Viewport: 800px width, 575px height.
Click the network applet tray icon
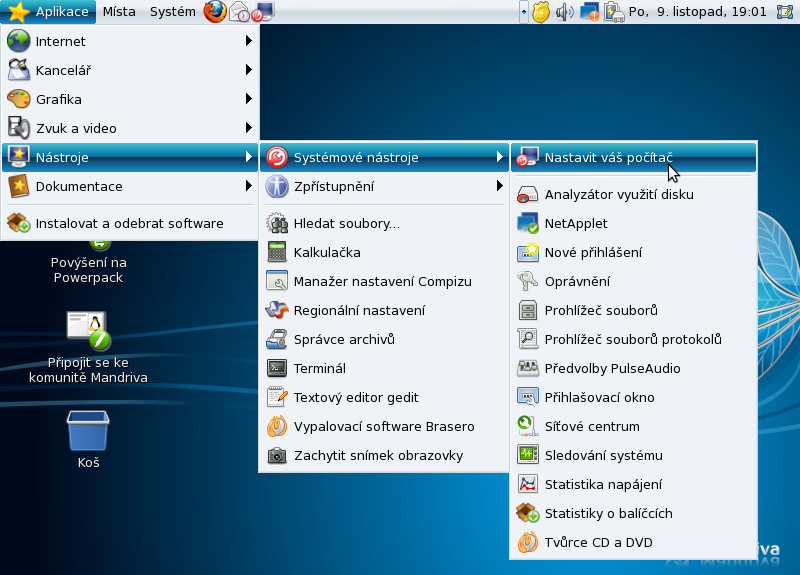(x=589, y=12)
